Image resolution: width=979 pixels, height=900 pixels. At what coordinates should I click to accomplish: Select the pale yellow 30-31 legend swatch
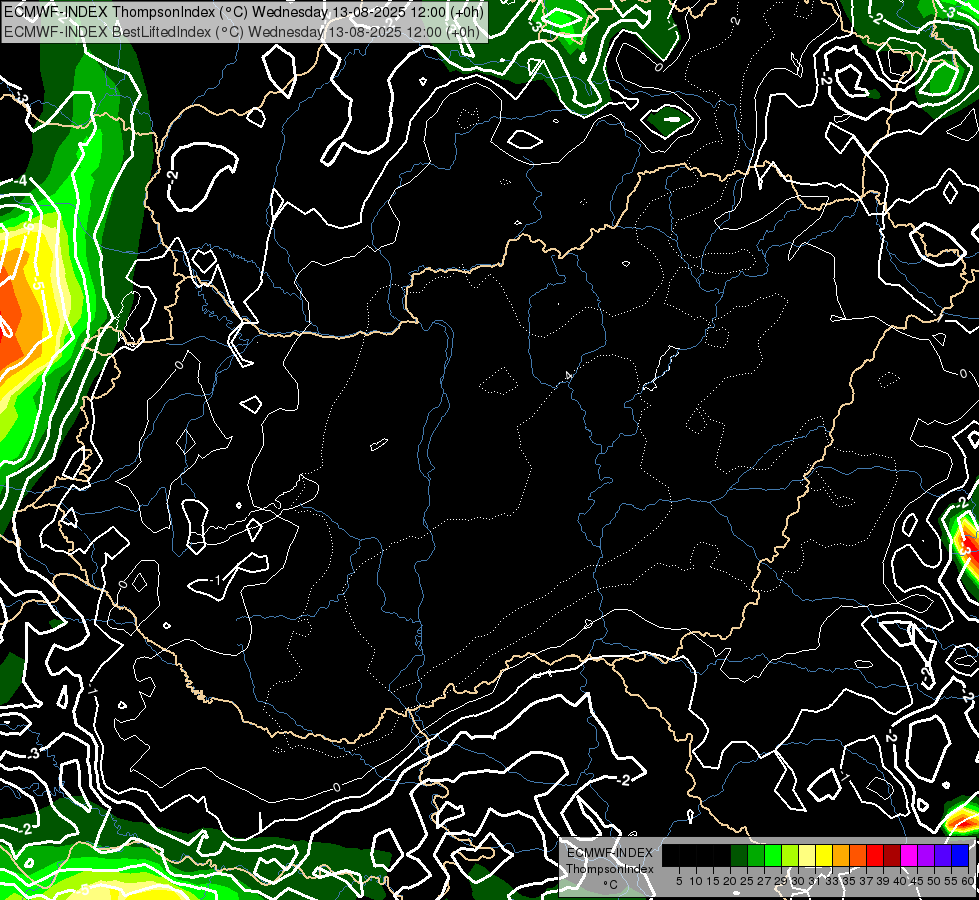coord(807,856)
